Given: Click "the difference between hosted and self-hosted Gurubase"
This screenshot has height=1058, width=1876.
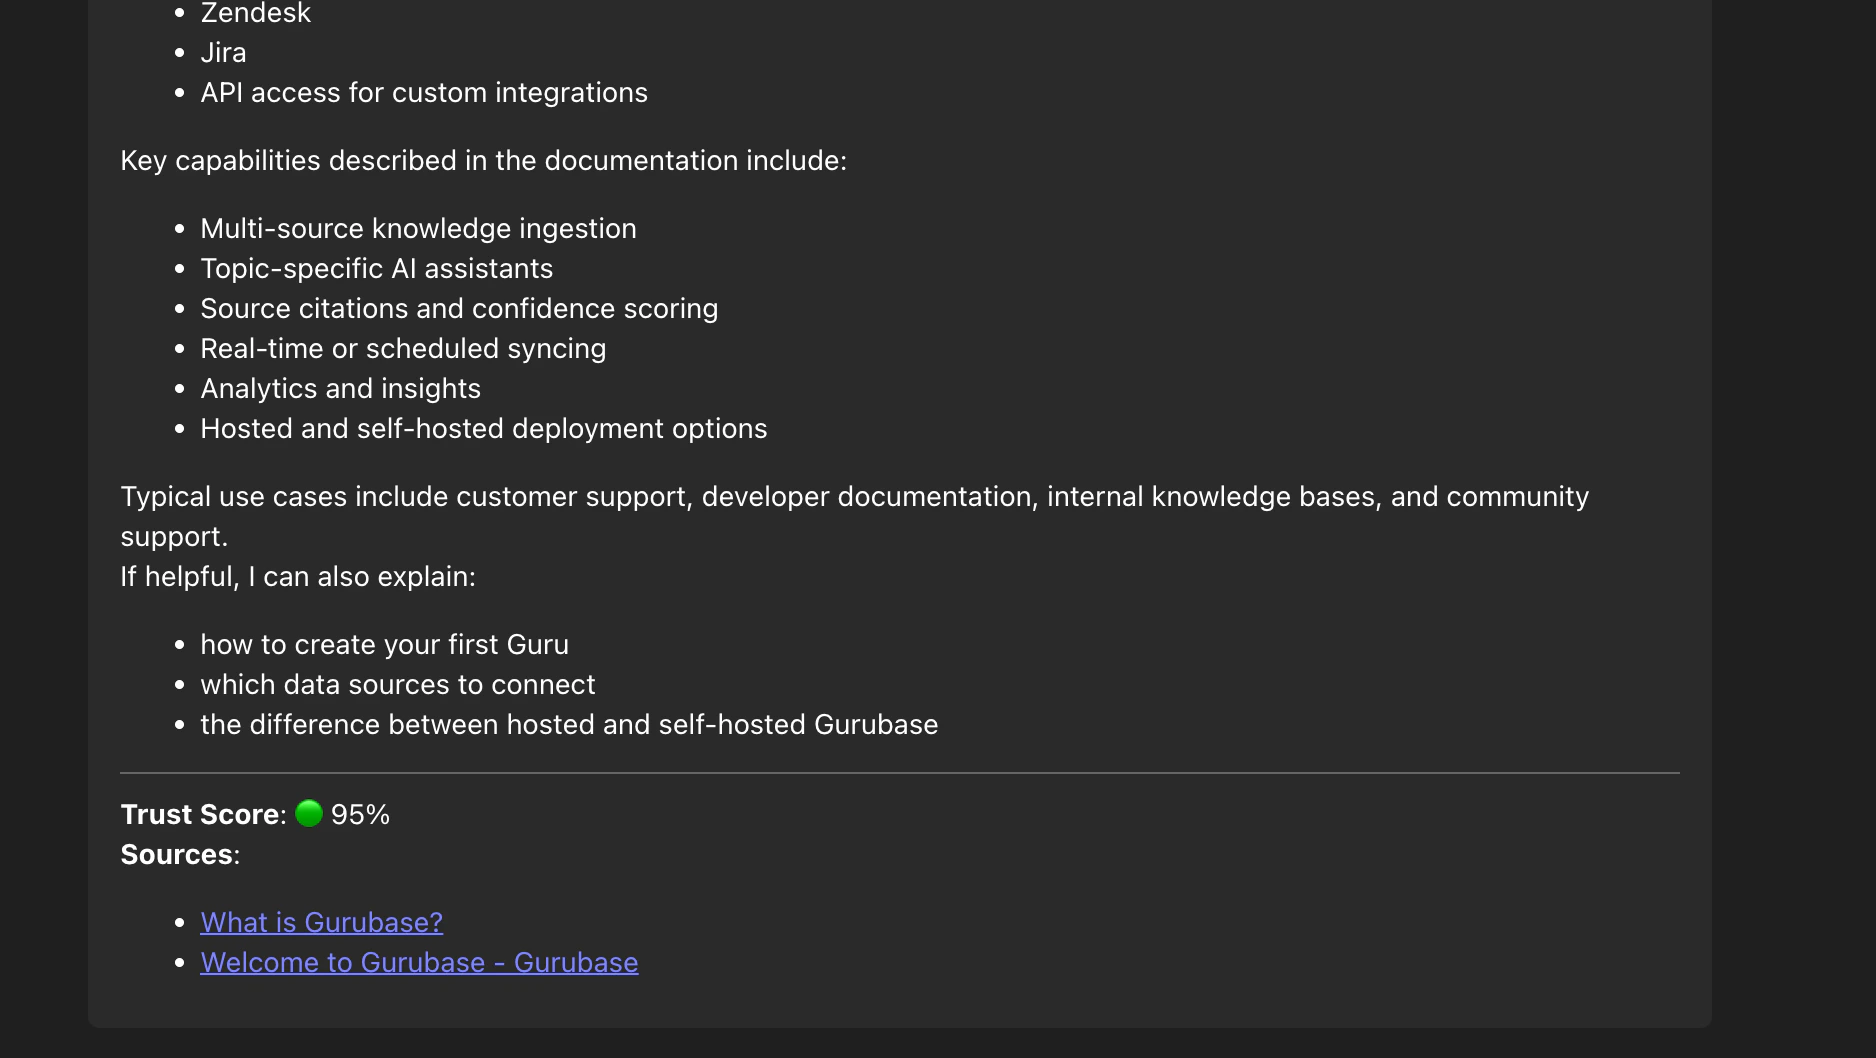Looking at the screenshot, I should (569, 724).
